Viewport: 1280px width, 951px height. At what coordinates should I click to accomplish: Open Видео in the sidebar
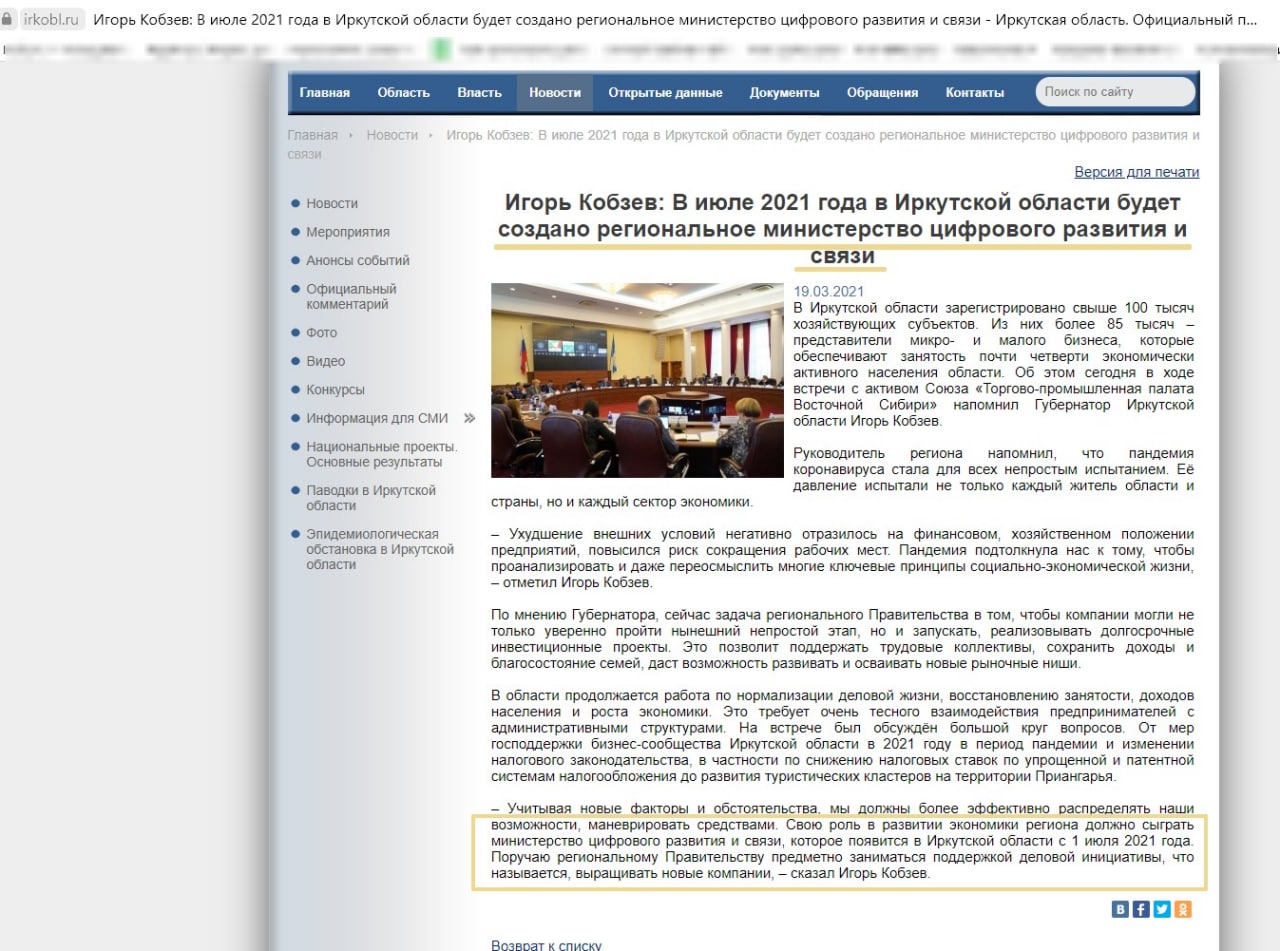point(326,361)
